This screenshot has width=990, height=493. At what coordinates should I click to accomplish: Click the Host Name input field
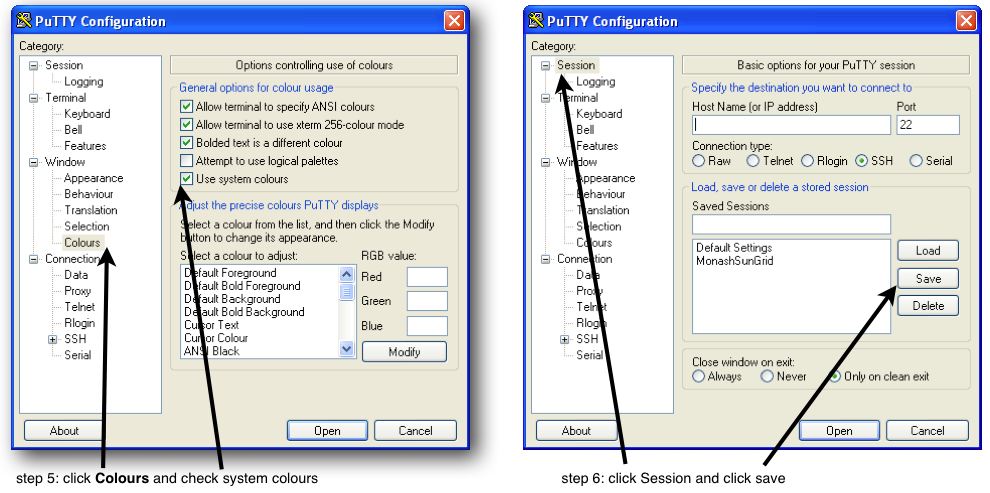coord(790,125)
